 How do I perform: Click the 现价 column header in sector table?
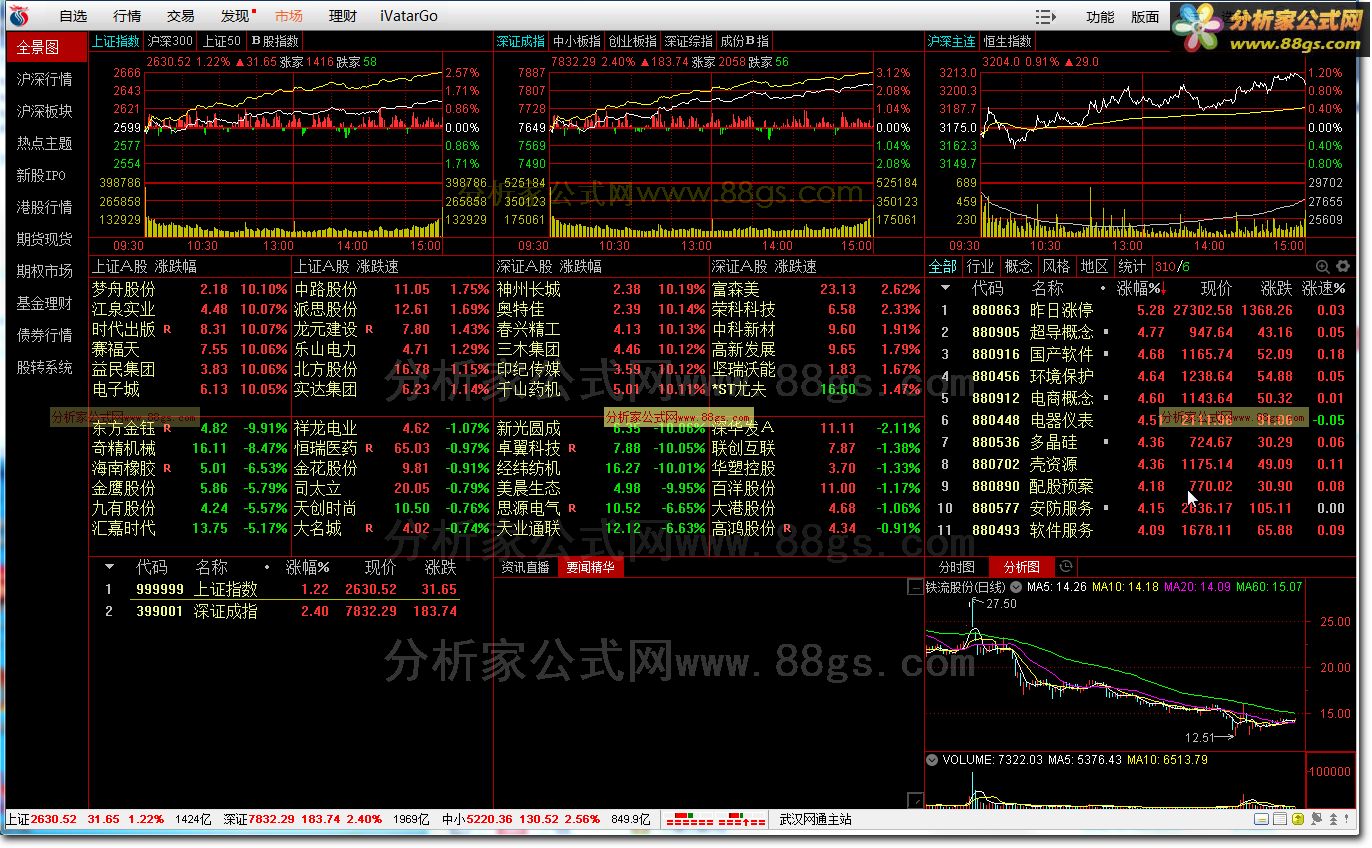click(1216, 289)
